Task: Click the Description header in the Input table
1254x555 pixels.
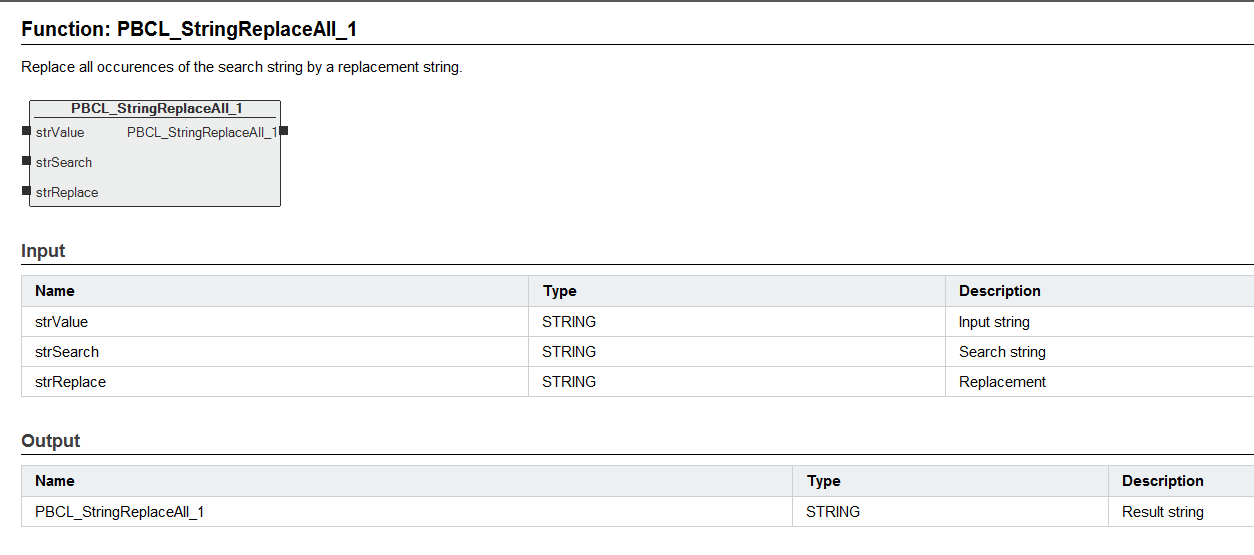Action: click(x=1000, y=291)
